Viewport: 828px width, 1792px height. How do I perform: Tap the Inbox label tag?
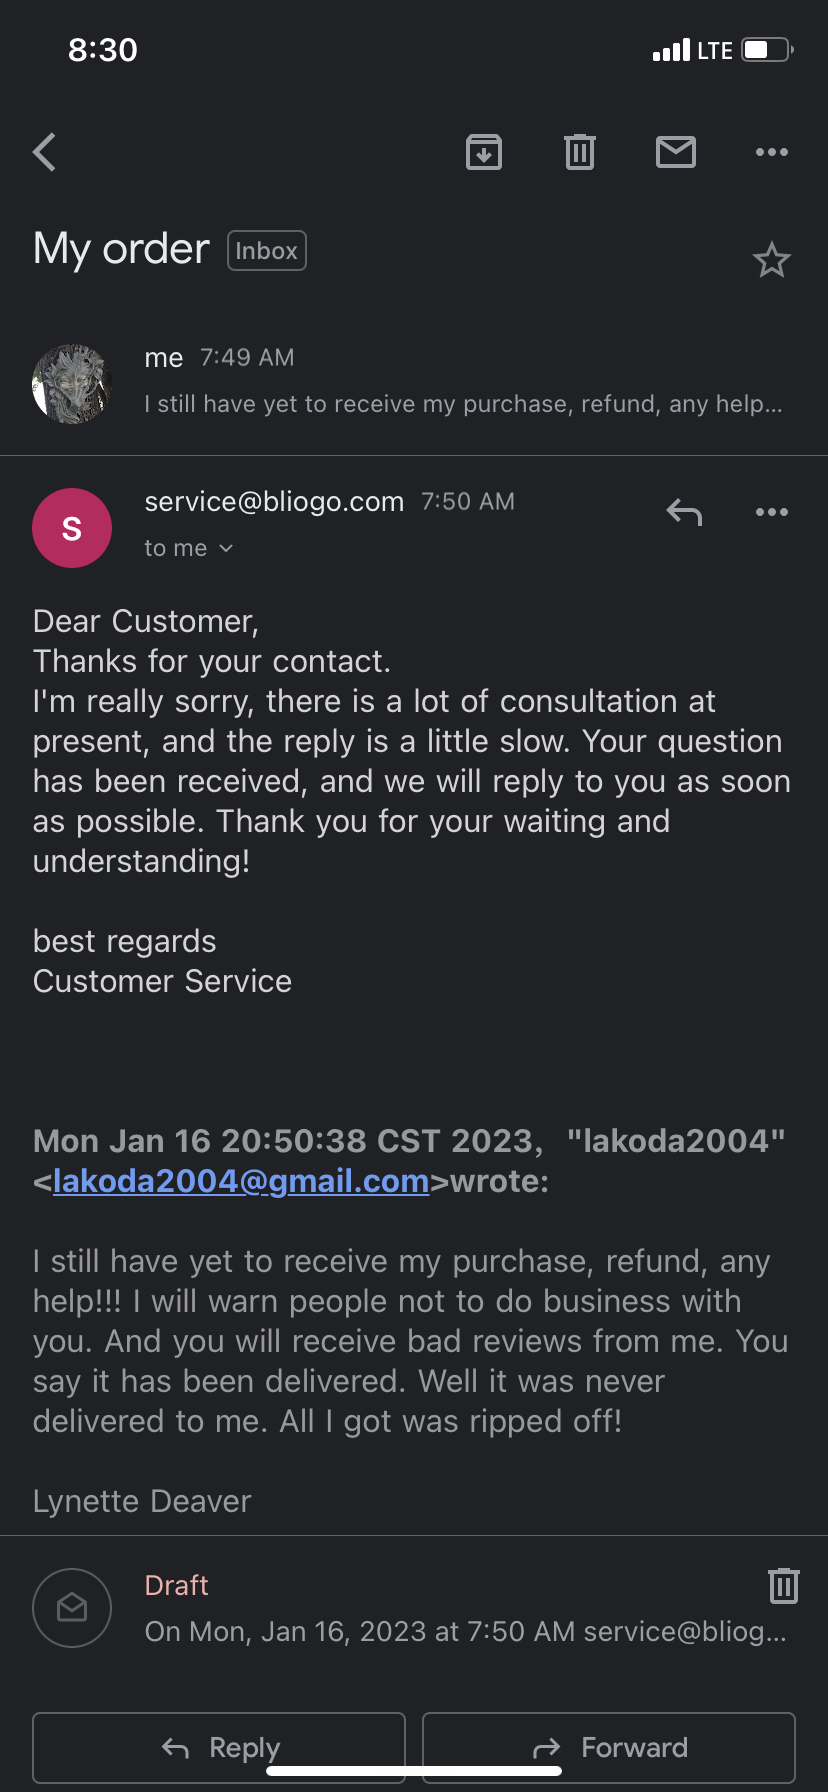pos(267,251)
